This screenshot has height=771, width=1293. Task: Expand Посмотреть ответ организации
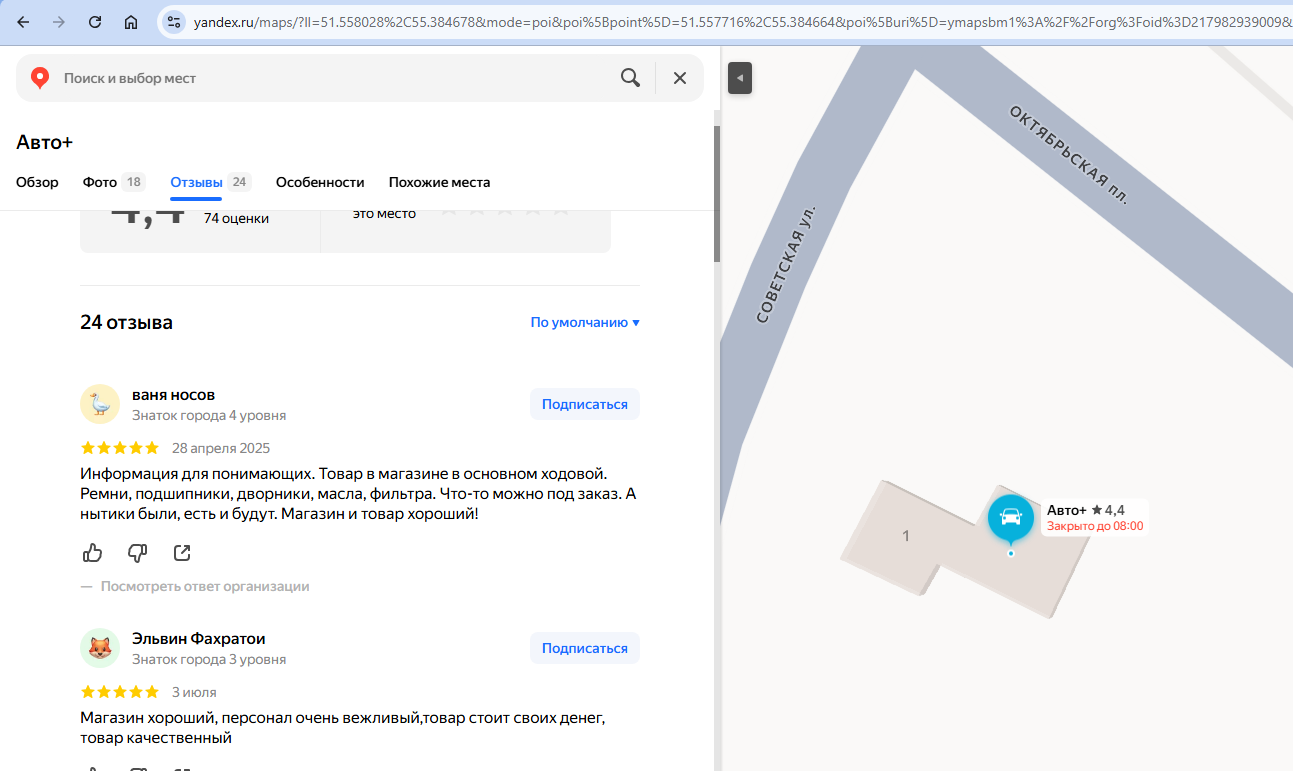[x=205, y=586]
